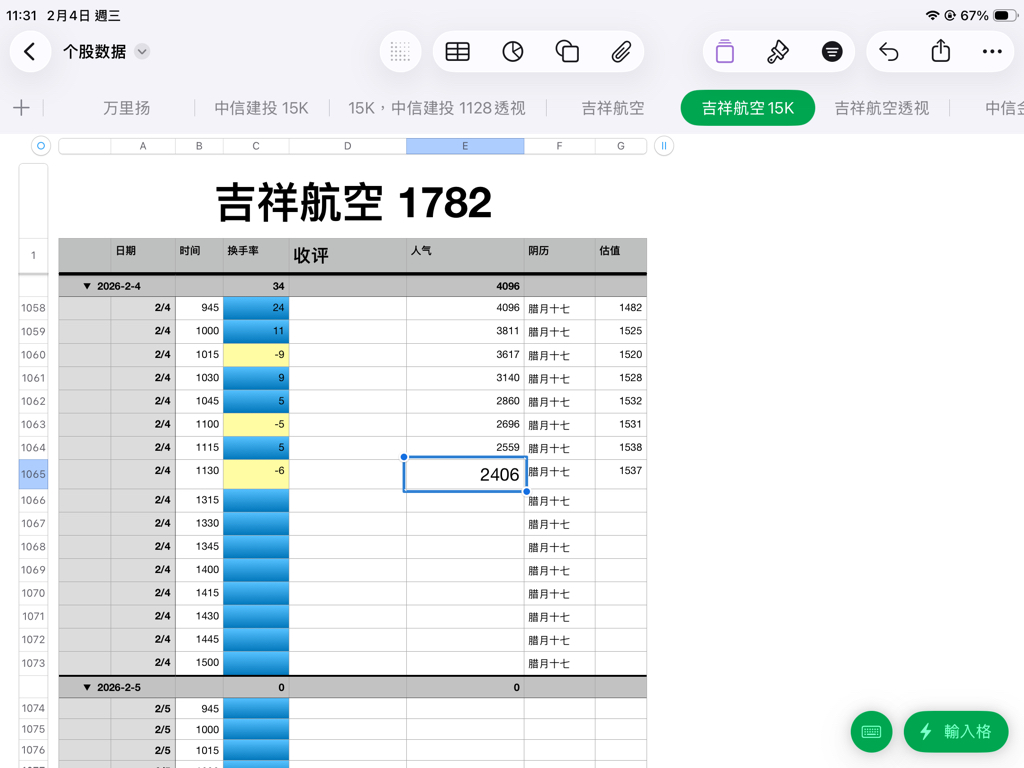Switch to the 中信建投 15K sheet tab
The width and height of the screenshot is (1024, 768).
pyautogui.click(x=261, y=108)
